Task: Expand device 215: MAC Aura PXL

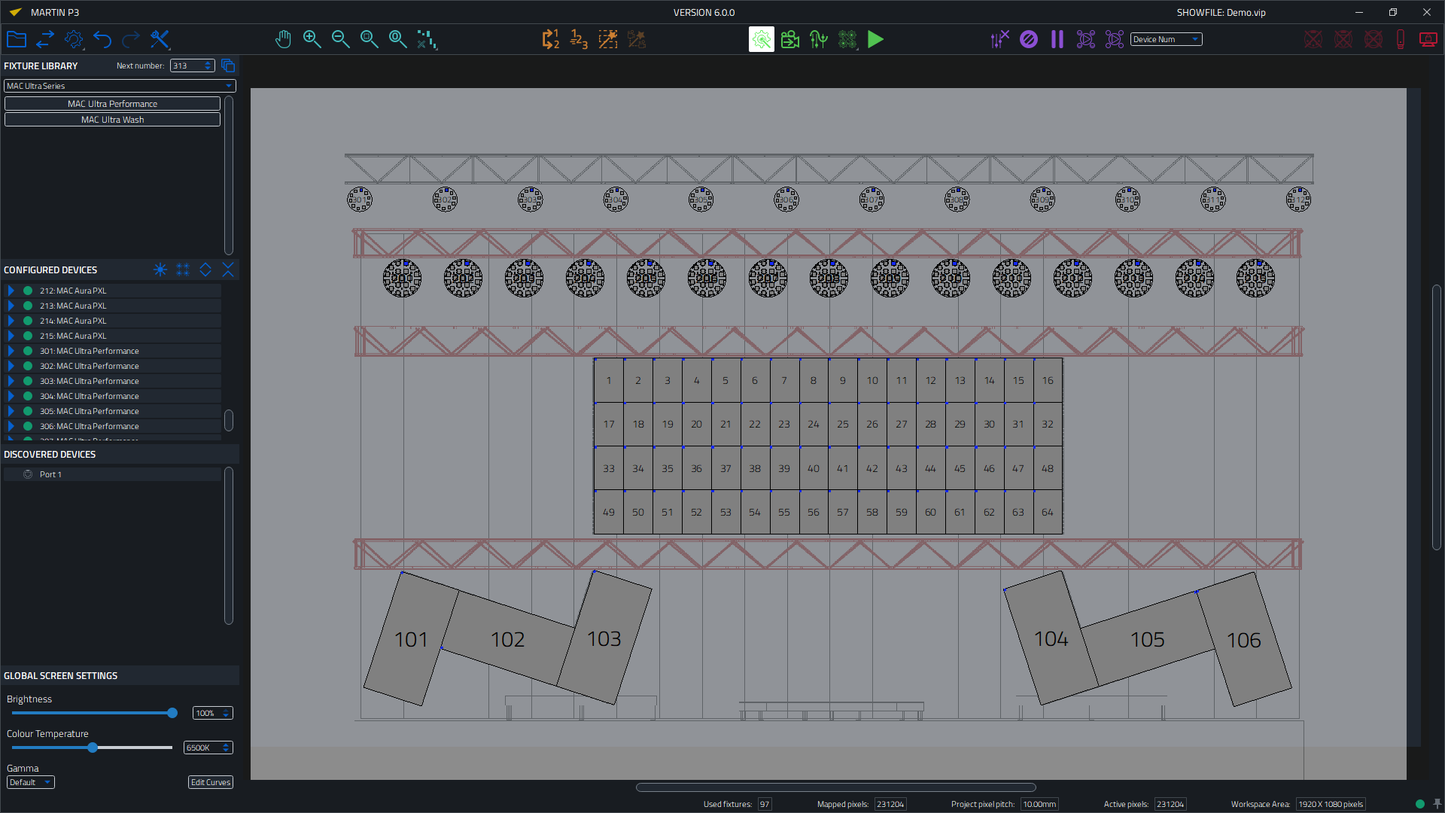Action: [x=11, y=336]
